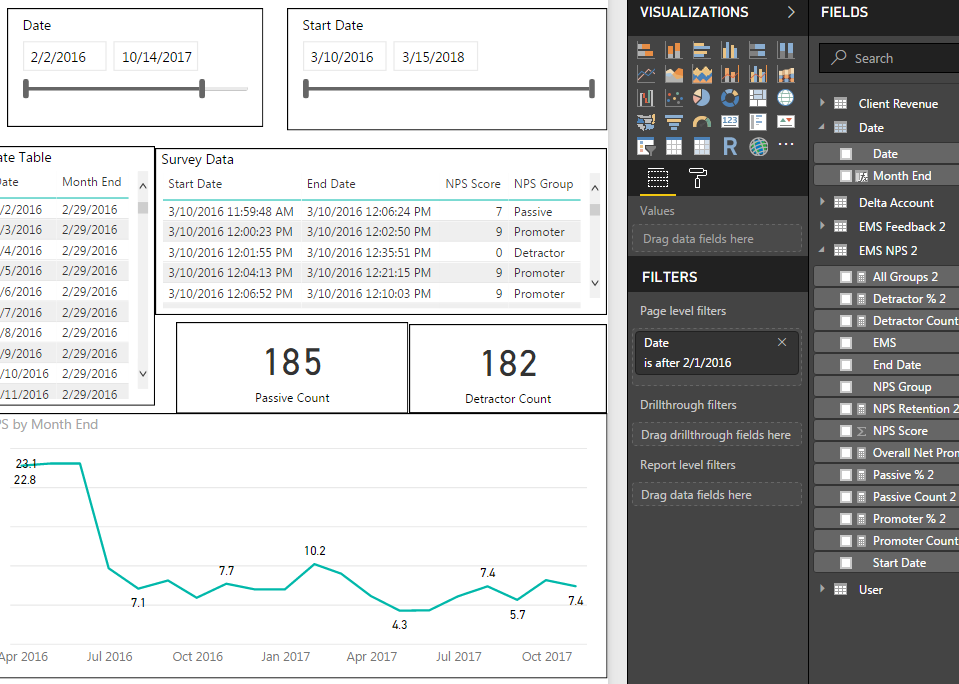The image size is (959, 684).
Task: Expand the Delta Account table
Action: [823, 202]
